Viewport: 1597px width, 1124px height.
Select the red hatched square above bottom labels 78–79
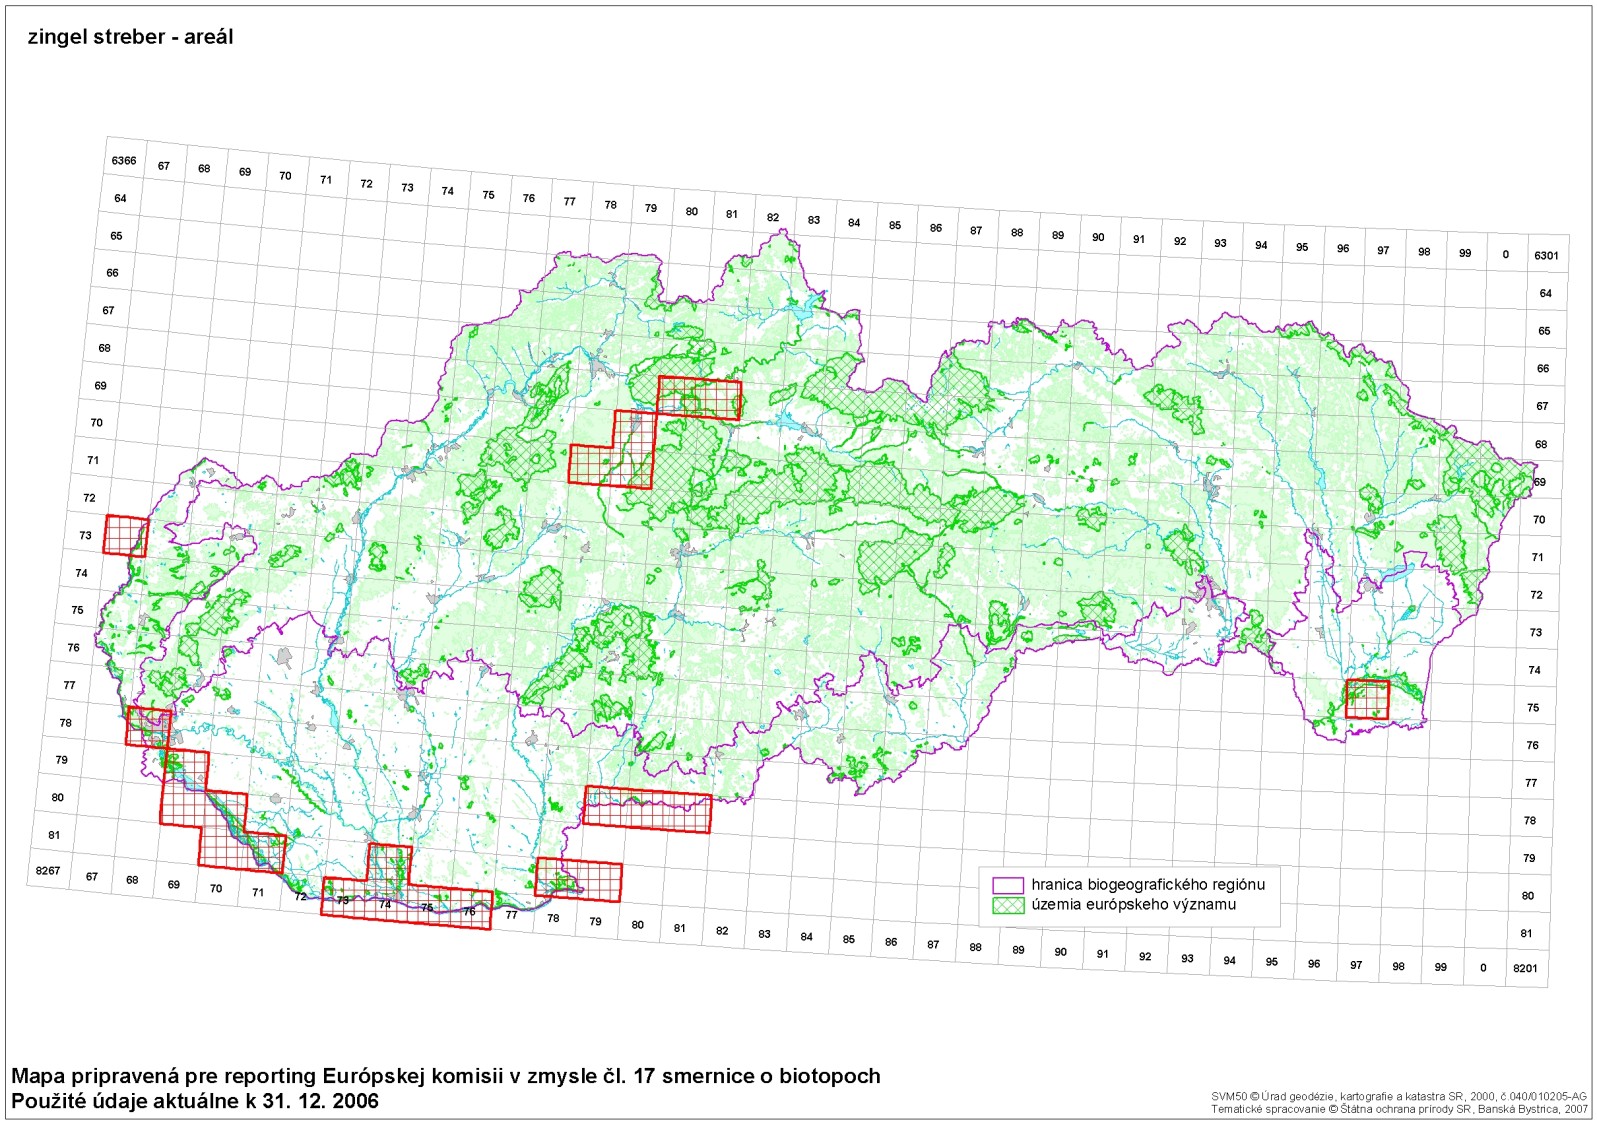tap(578, 880)
